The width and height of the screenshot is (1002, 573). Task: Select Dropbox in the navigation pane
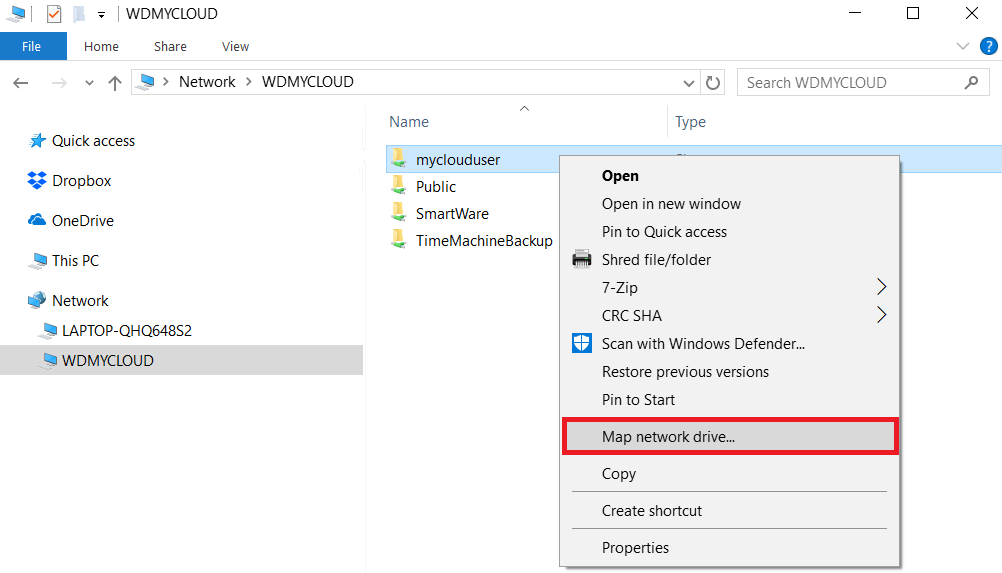[x=81, y=181]
